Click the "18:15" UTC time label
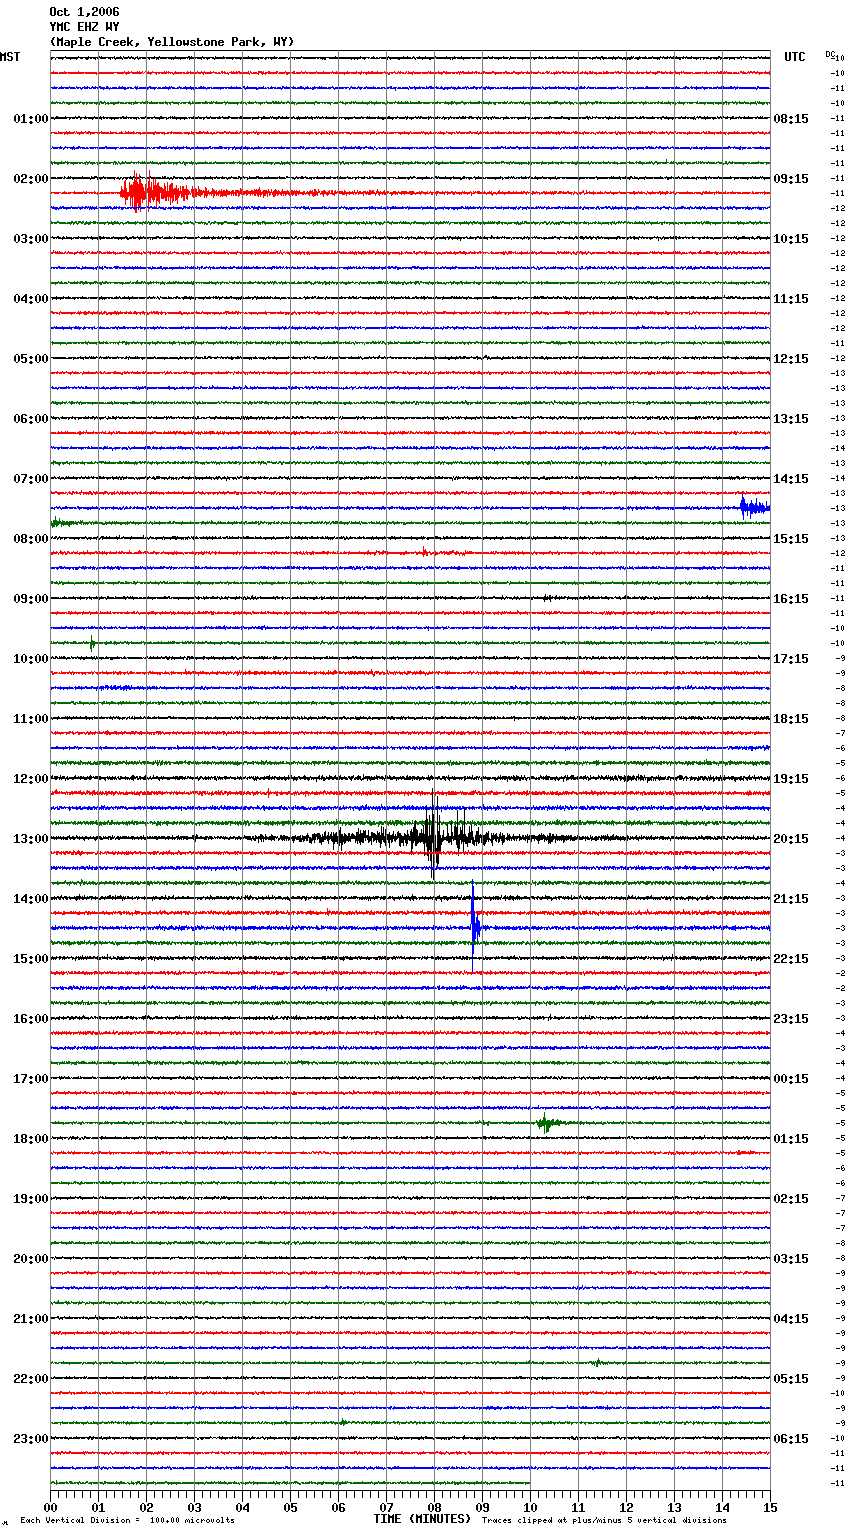Viewport: 850px width, 1534px height. (791, 719)
